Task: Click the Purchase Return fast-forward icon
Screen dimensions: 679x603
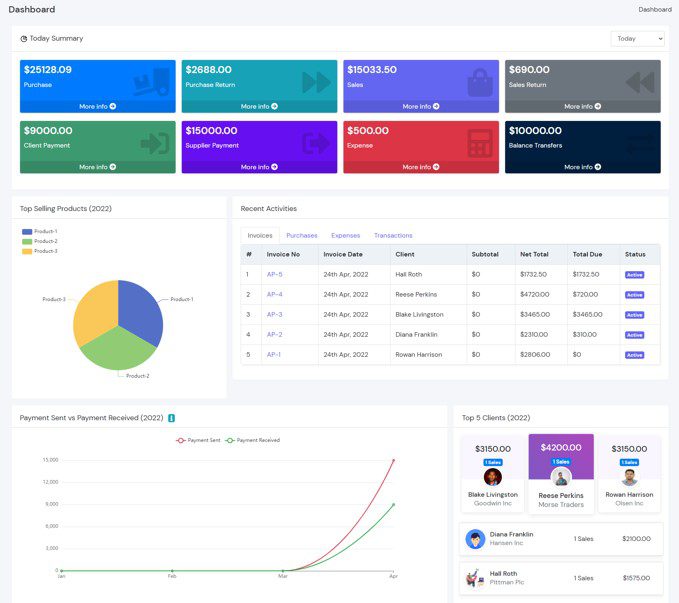Action: [x=316, y=81]
